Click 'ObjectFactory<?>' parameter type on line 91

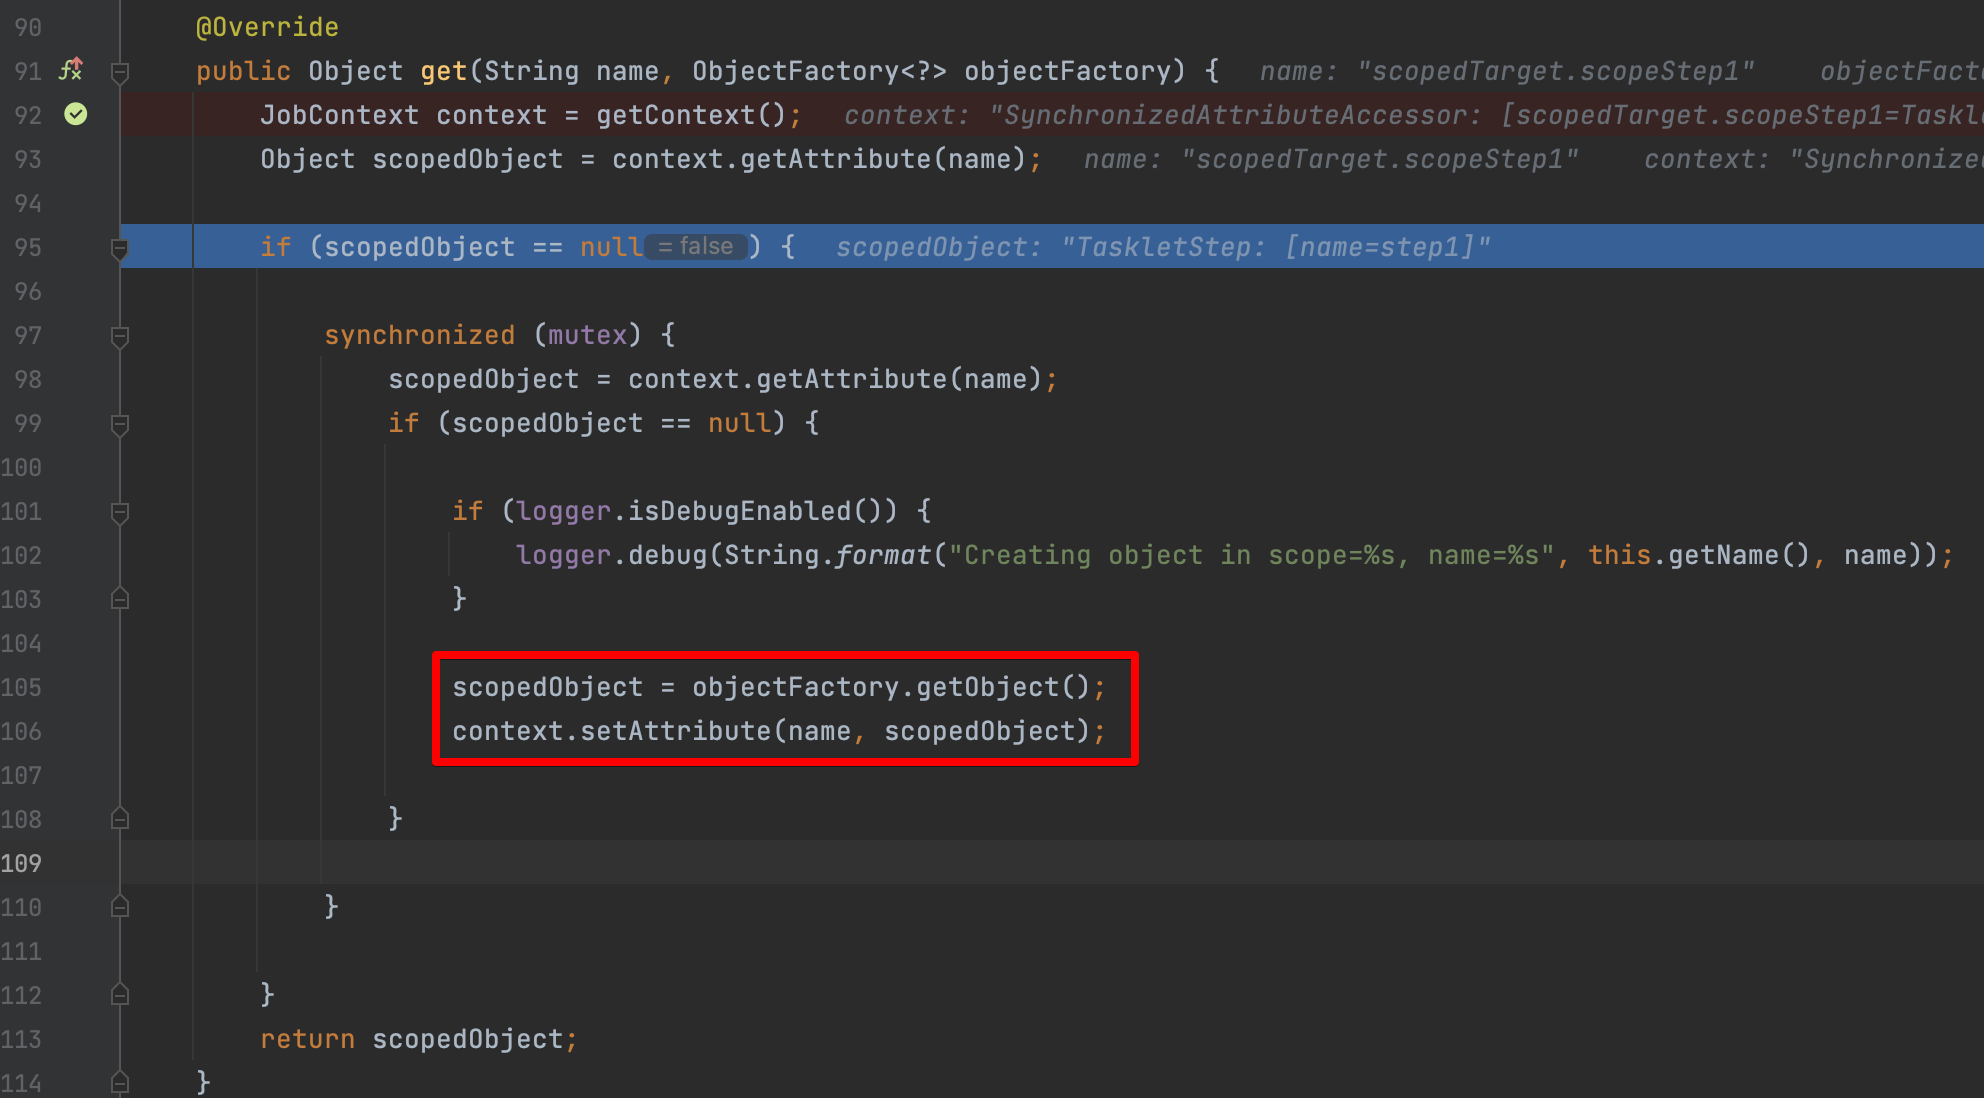pos(819,71)
